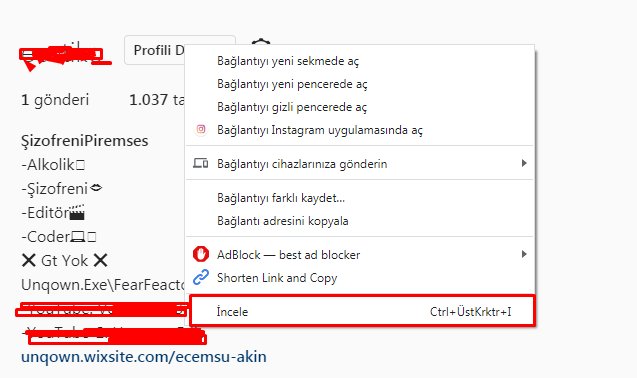The height and width of the screenshot is (378, 637).
Task: Click the -Şizofreni bio line
Action: (x=61, y=189)
